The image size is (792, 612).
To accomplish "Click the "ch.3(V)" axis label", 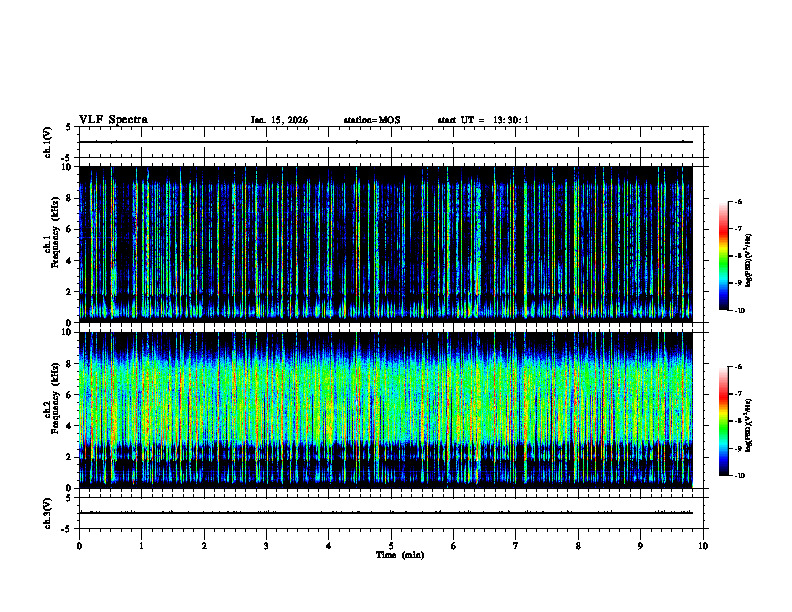I will tap(48, 513).
